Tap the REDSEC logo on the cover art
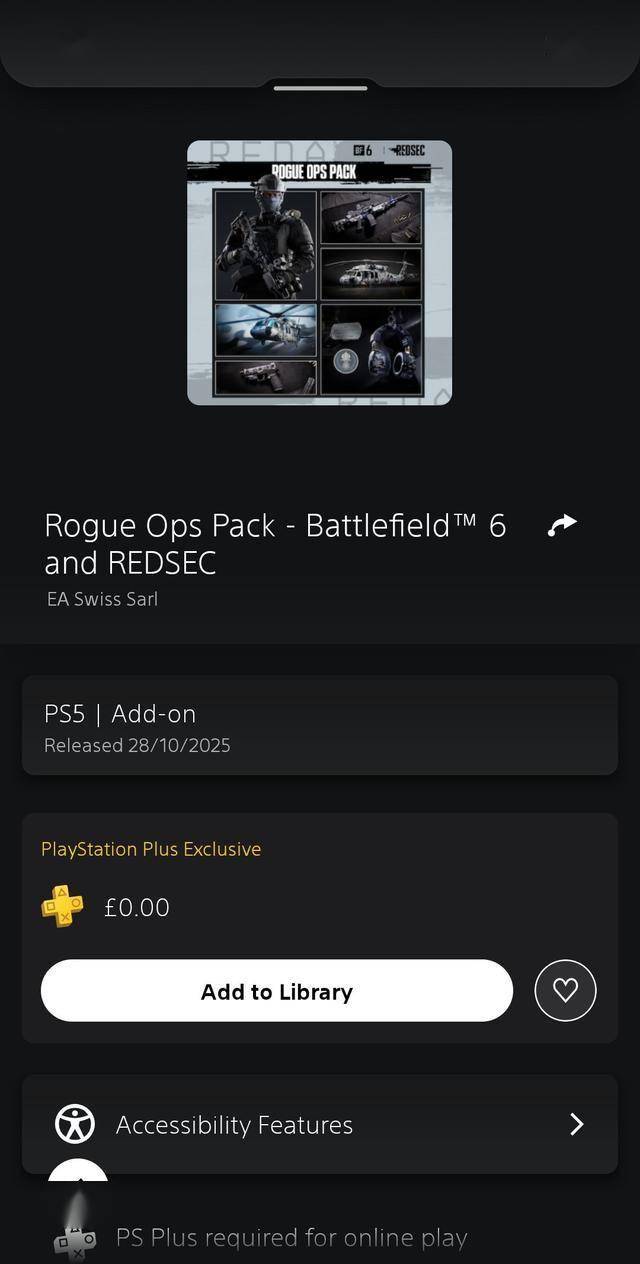Viewport: 640px width, 1264px height. (x=407, y=150)
